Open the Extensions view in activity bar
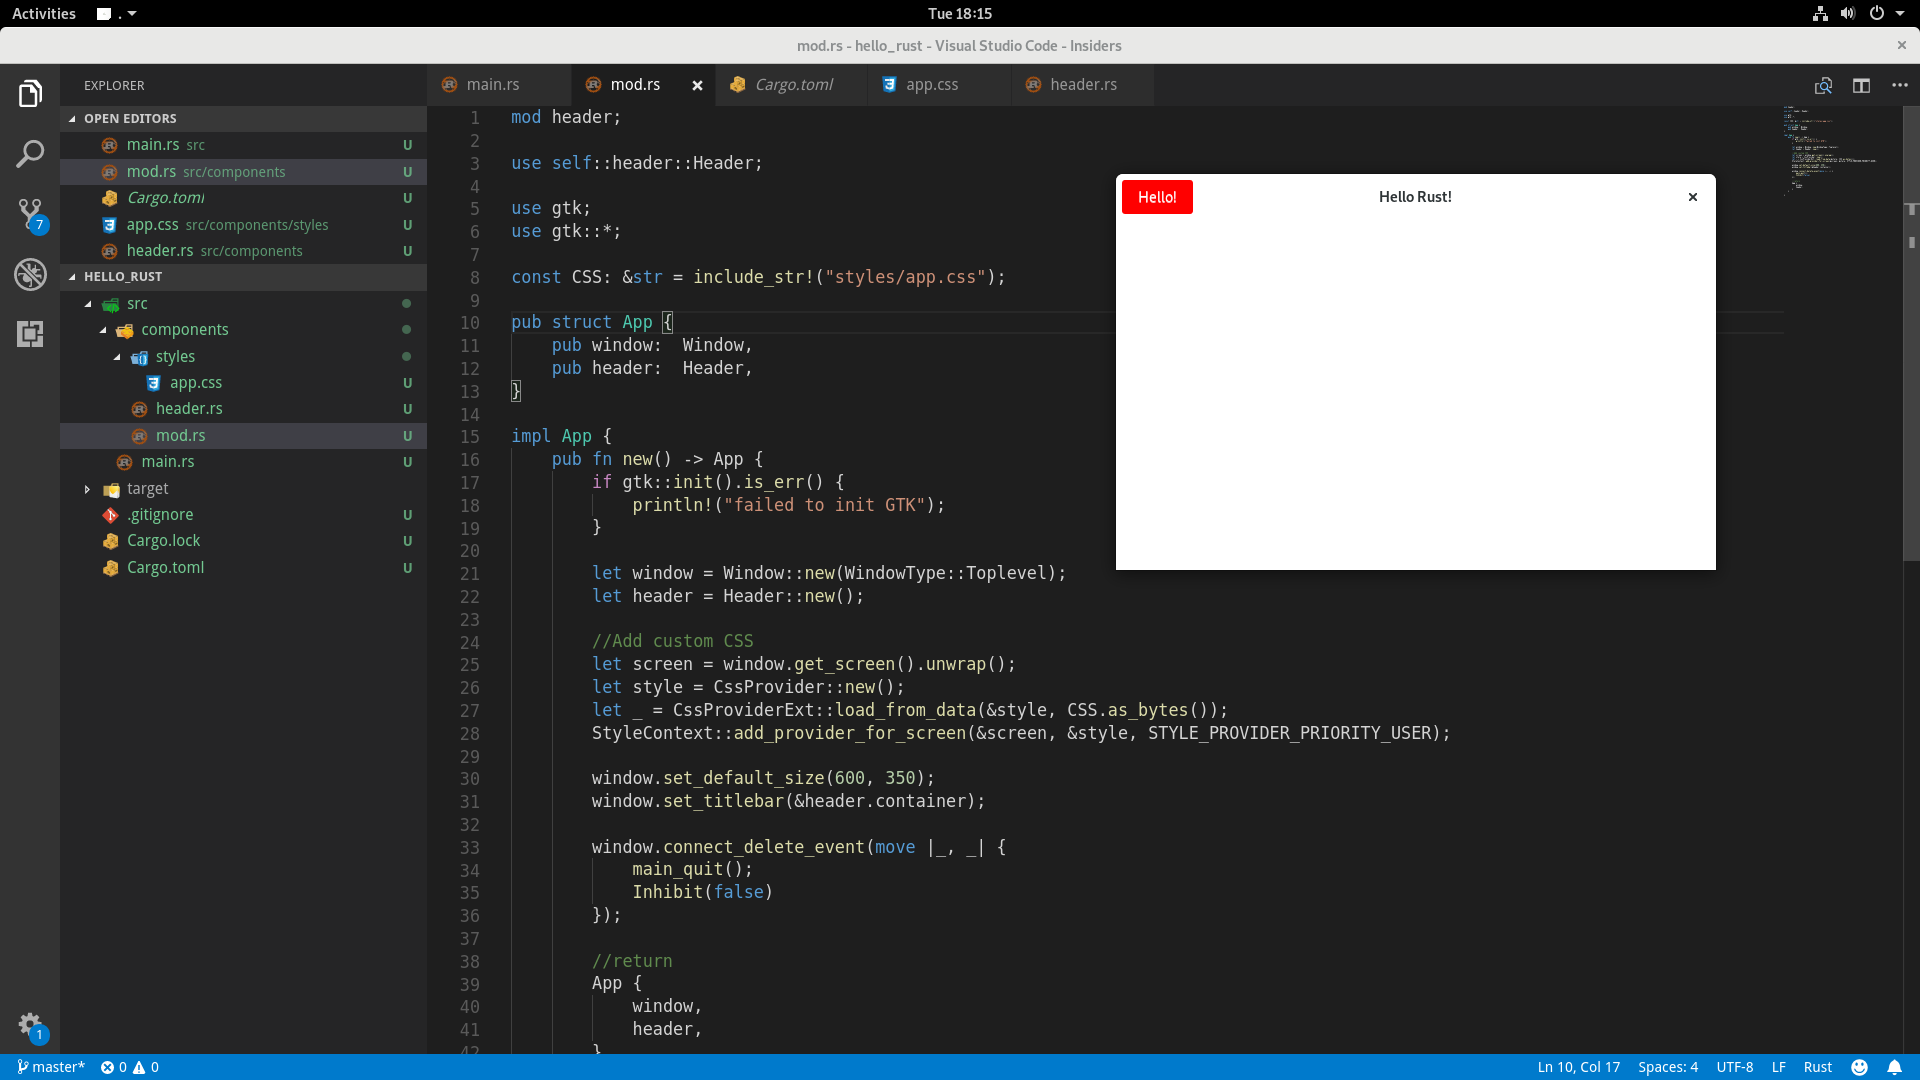This screenshot has width=1920, height=1080. 30,334
